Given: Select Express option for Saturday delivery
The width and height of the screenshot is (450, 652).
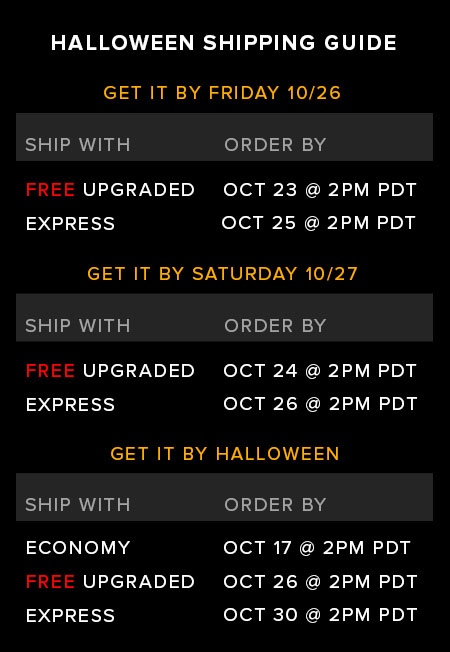Looking at the screenshot, I should pyautogui.click(x=70, y=405).
